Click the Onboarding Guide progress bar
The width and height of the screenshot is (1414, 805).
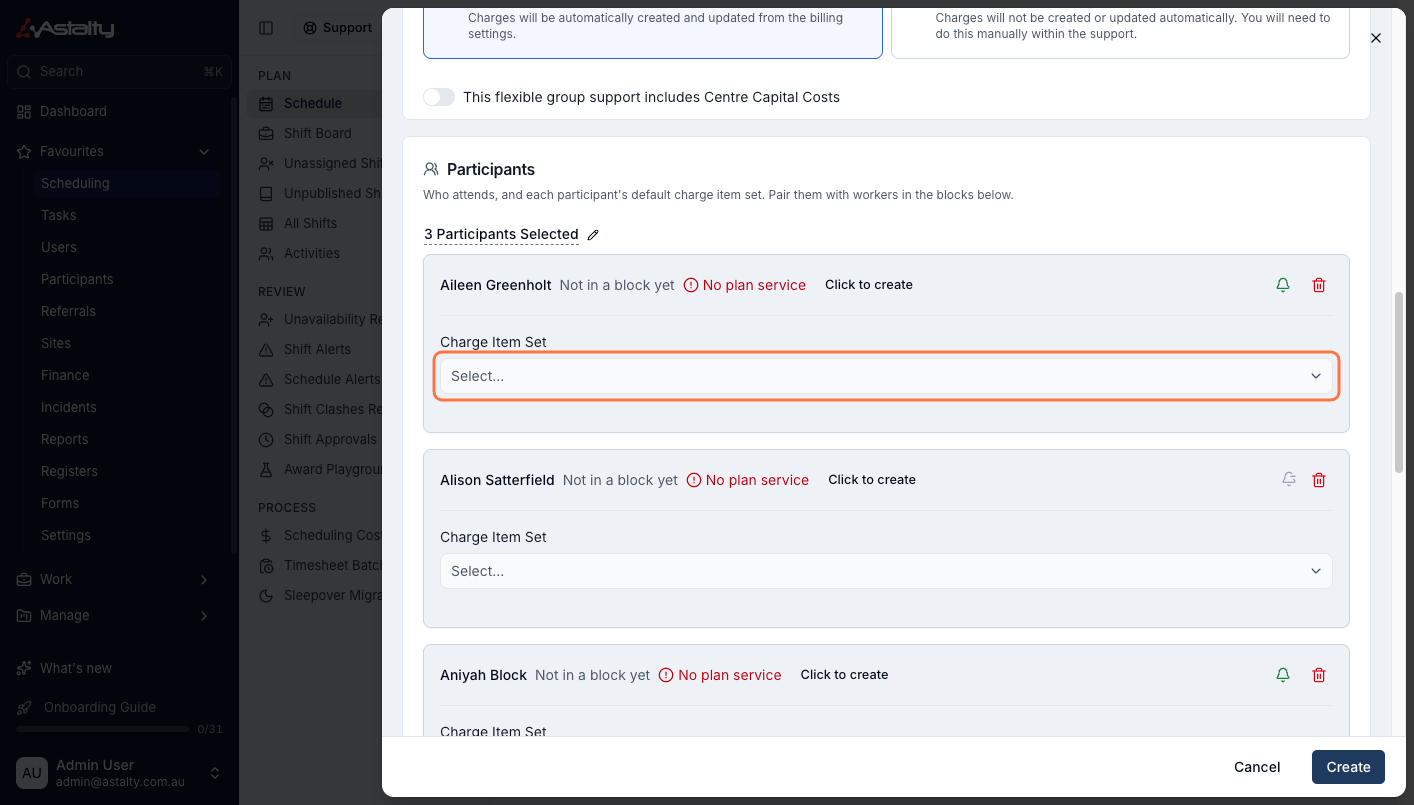click(x=103, y=729)
